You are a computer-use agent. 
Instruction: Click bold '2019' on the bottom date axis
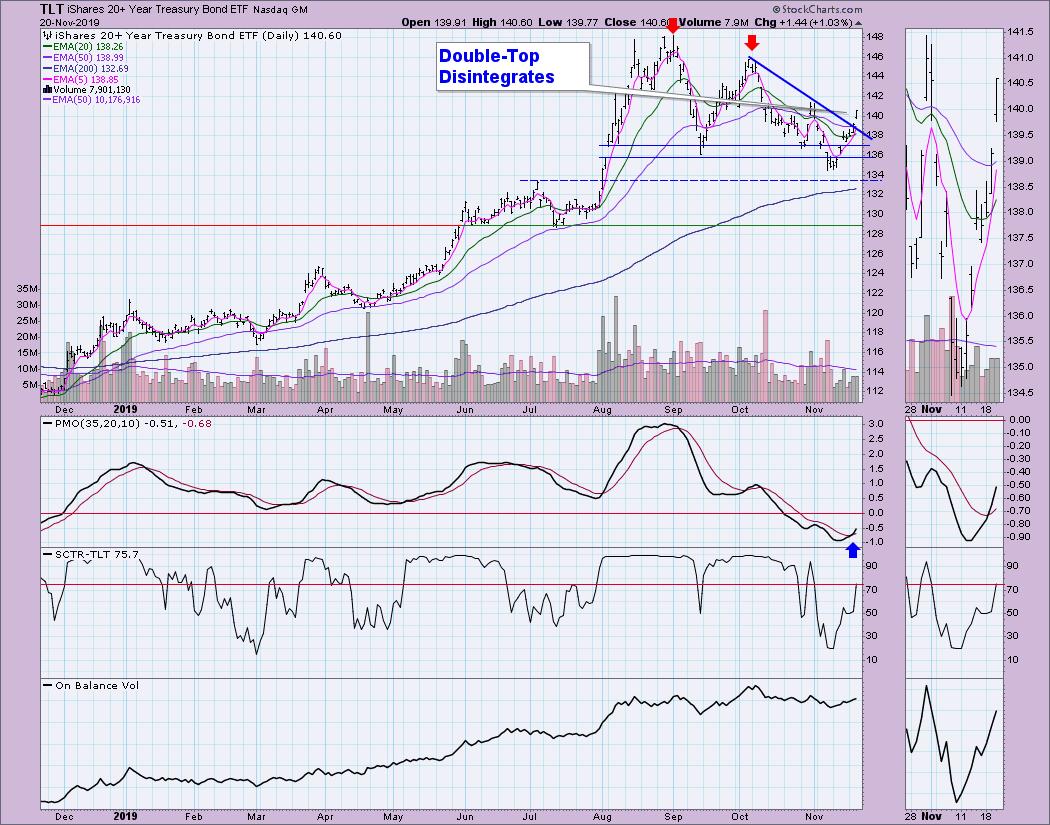tap(125, 816)
